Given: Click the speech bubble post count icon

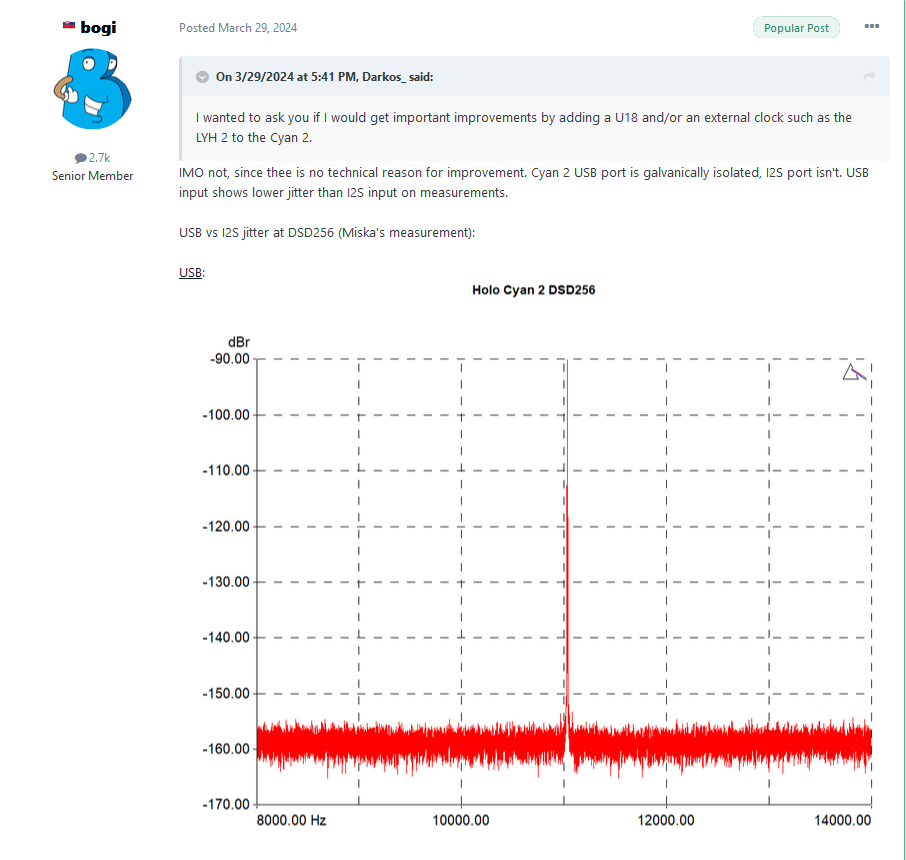Looking at the screenshot, I should [x=80, y=158].
